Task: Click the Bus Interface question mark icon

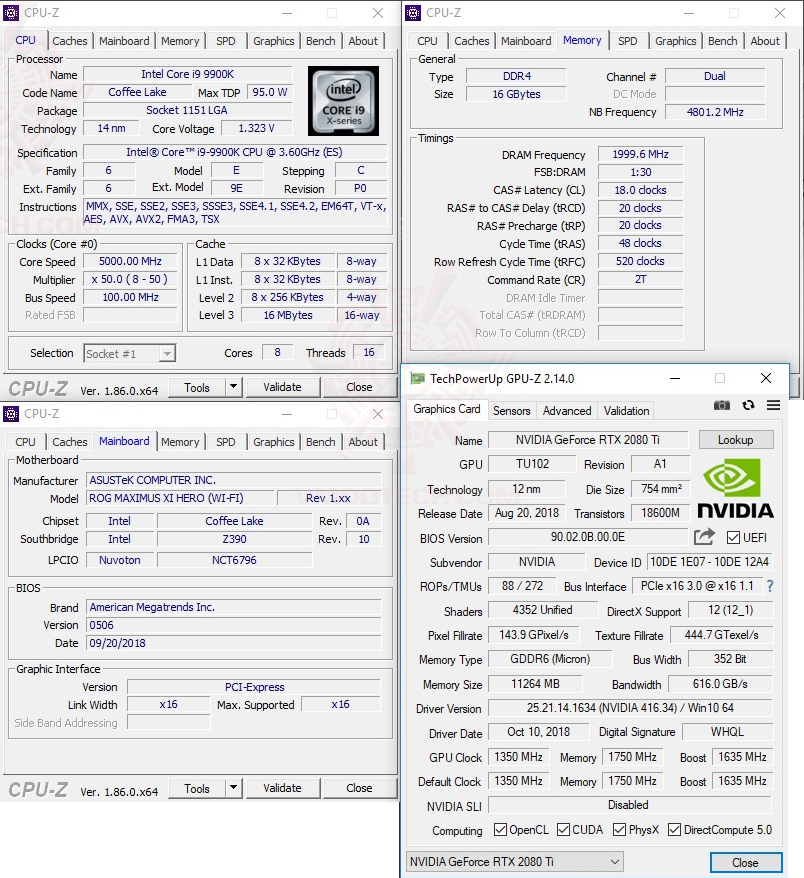Action: [770, 586]
